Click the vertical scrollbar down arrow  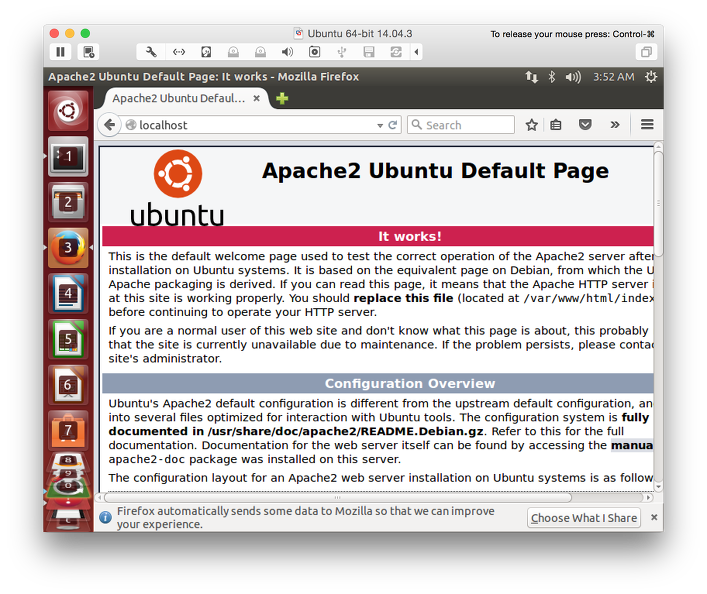(x=658, y=487)
